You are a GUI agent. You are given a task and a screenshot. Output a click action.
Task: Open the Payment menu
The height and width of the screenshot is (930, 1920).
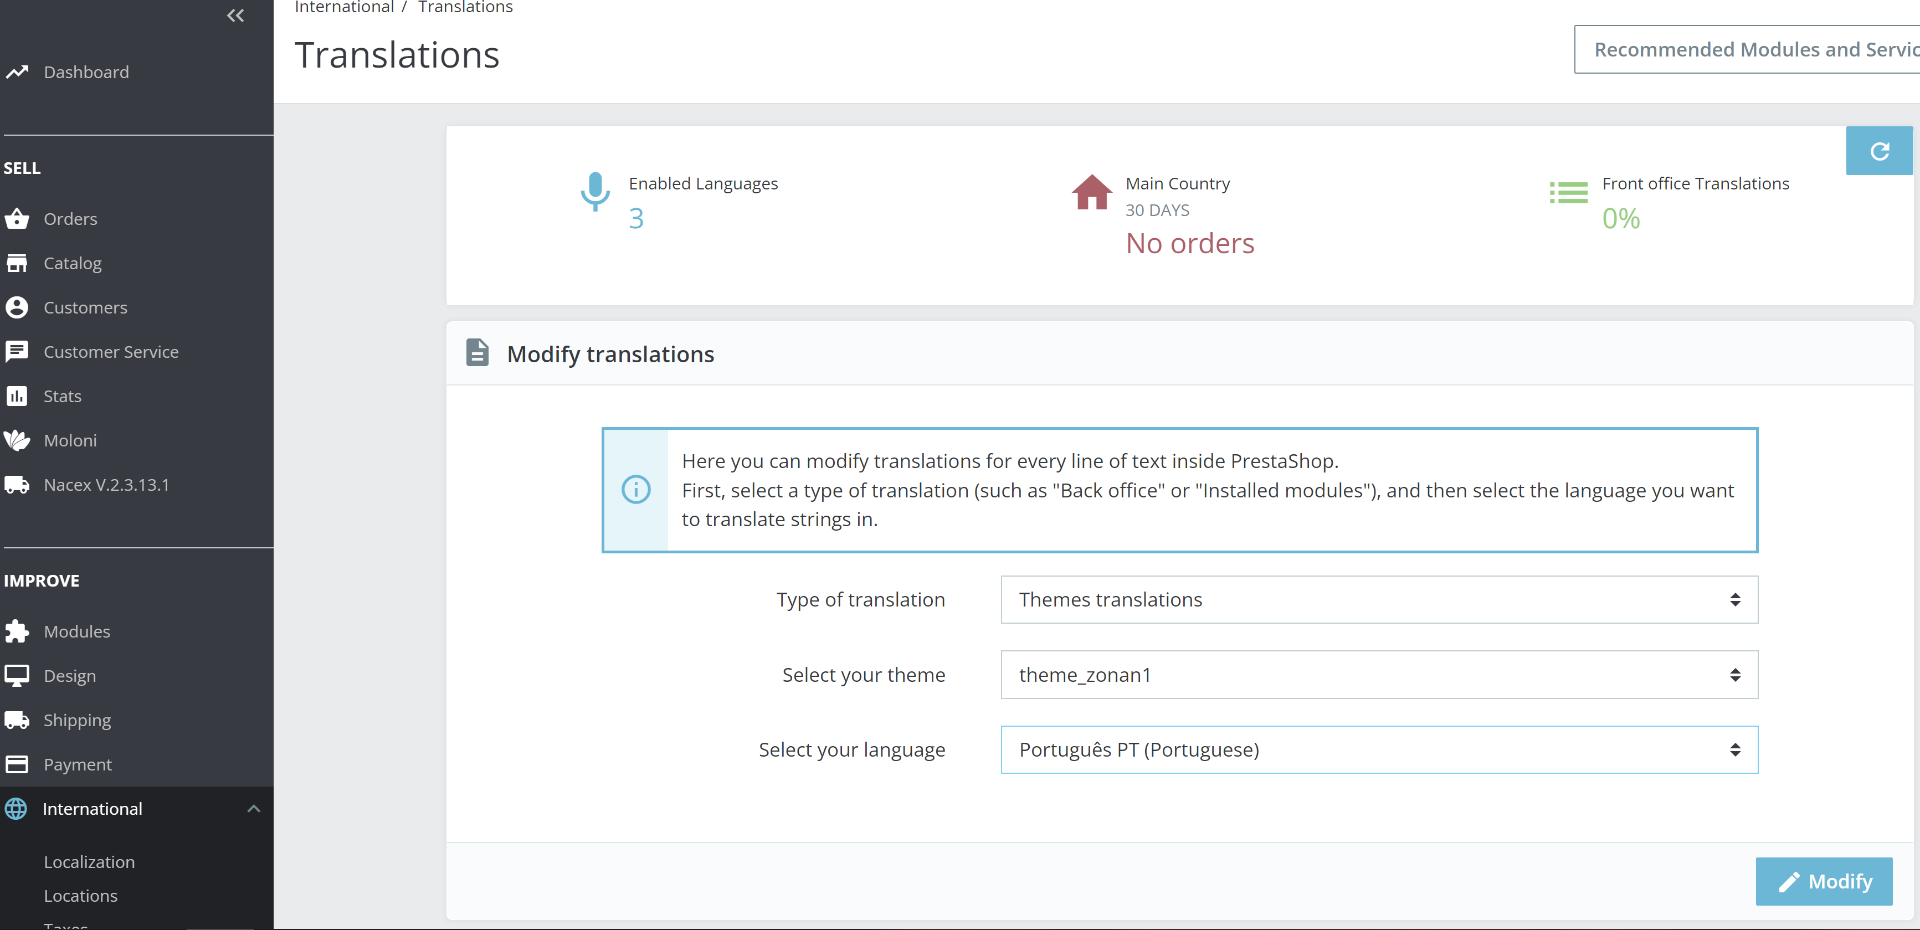(77, 764)
